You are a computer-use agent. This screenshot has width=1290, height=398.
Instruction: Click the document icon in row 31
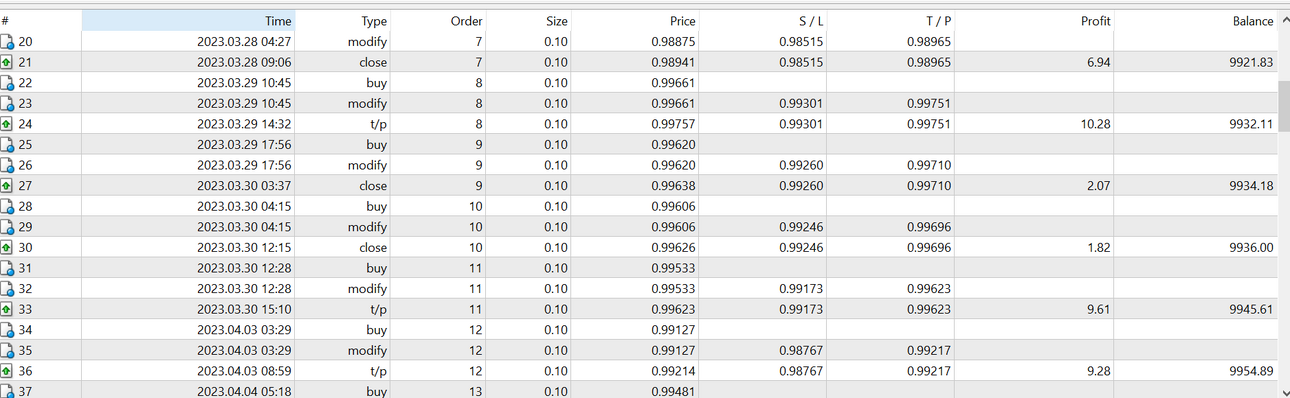[7, 268]
